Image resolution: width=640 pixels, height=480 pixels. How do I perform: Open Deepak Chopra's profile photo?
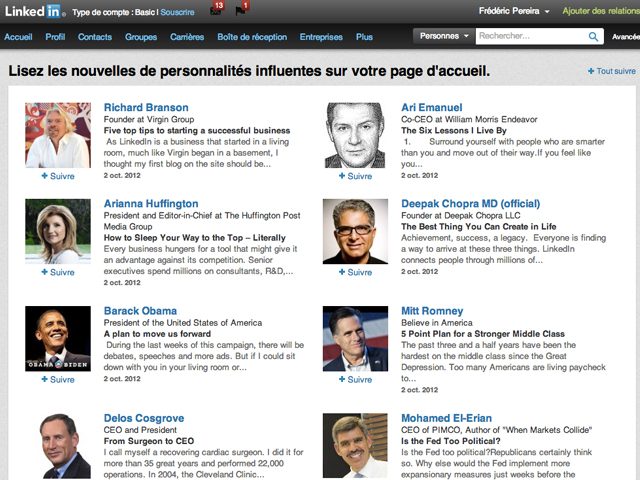tap(356, 231)
